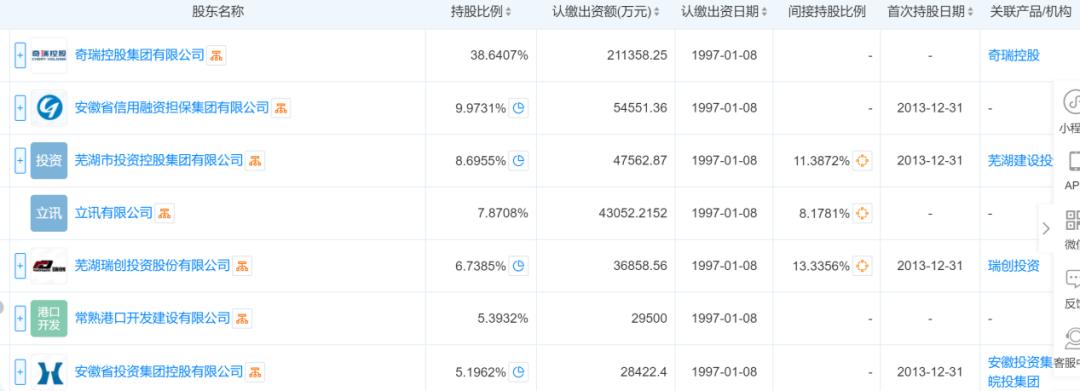Open equity structure icon beside 奇瑞控股集团有限公司
This screenshot has height=391, width=1080.
click(217, 56)
